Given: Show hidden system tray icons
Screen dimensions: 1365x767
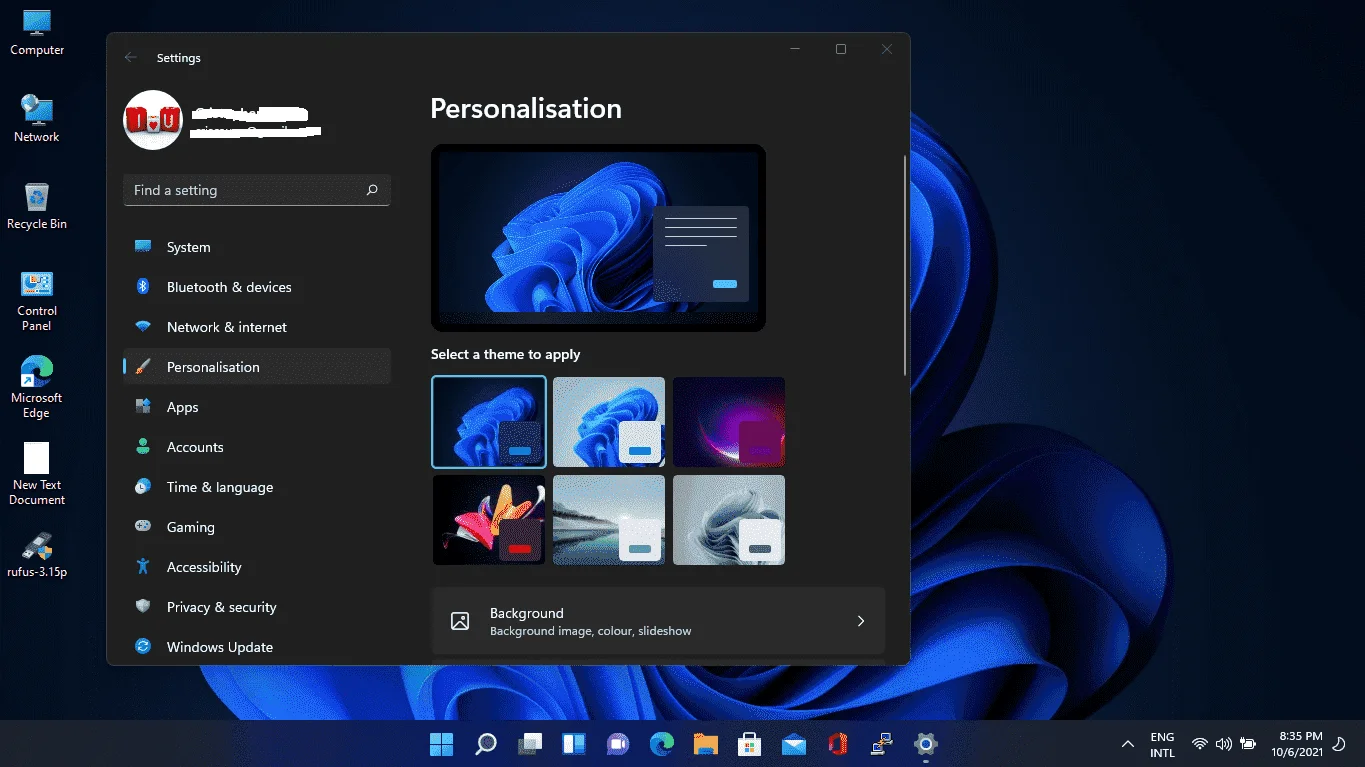Looking at the screenshot, I should (1128, 744).
